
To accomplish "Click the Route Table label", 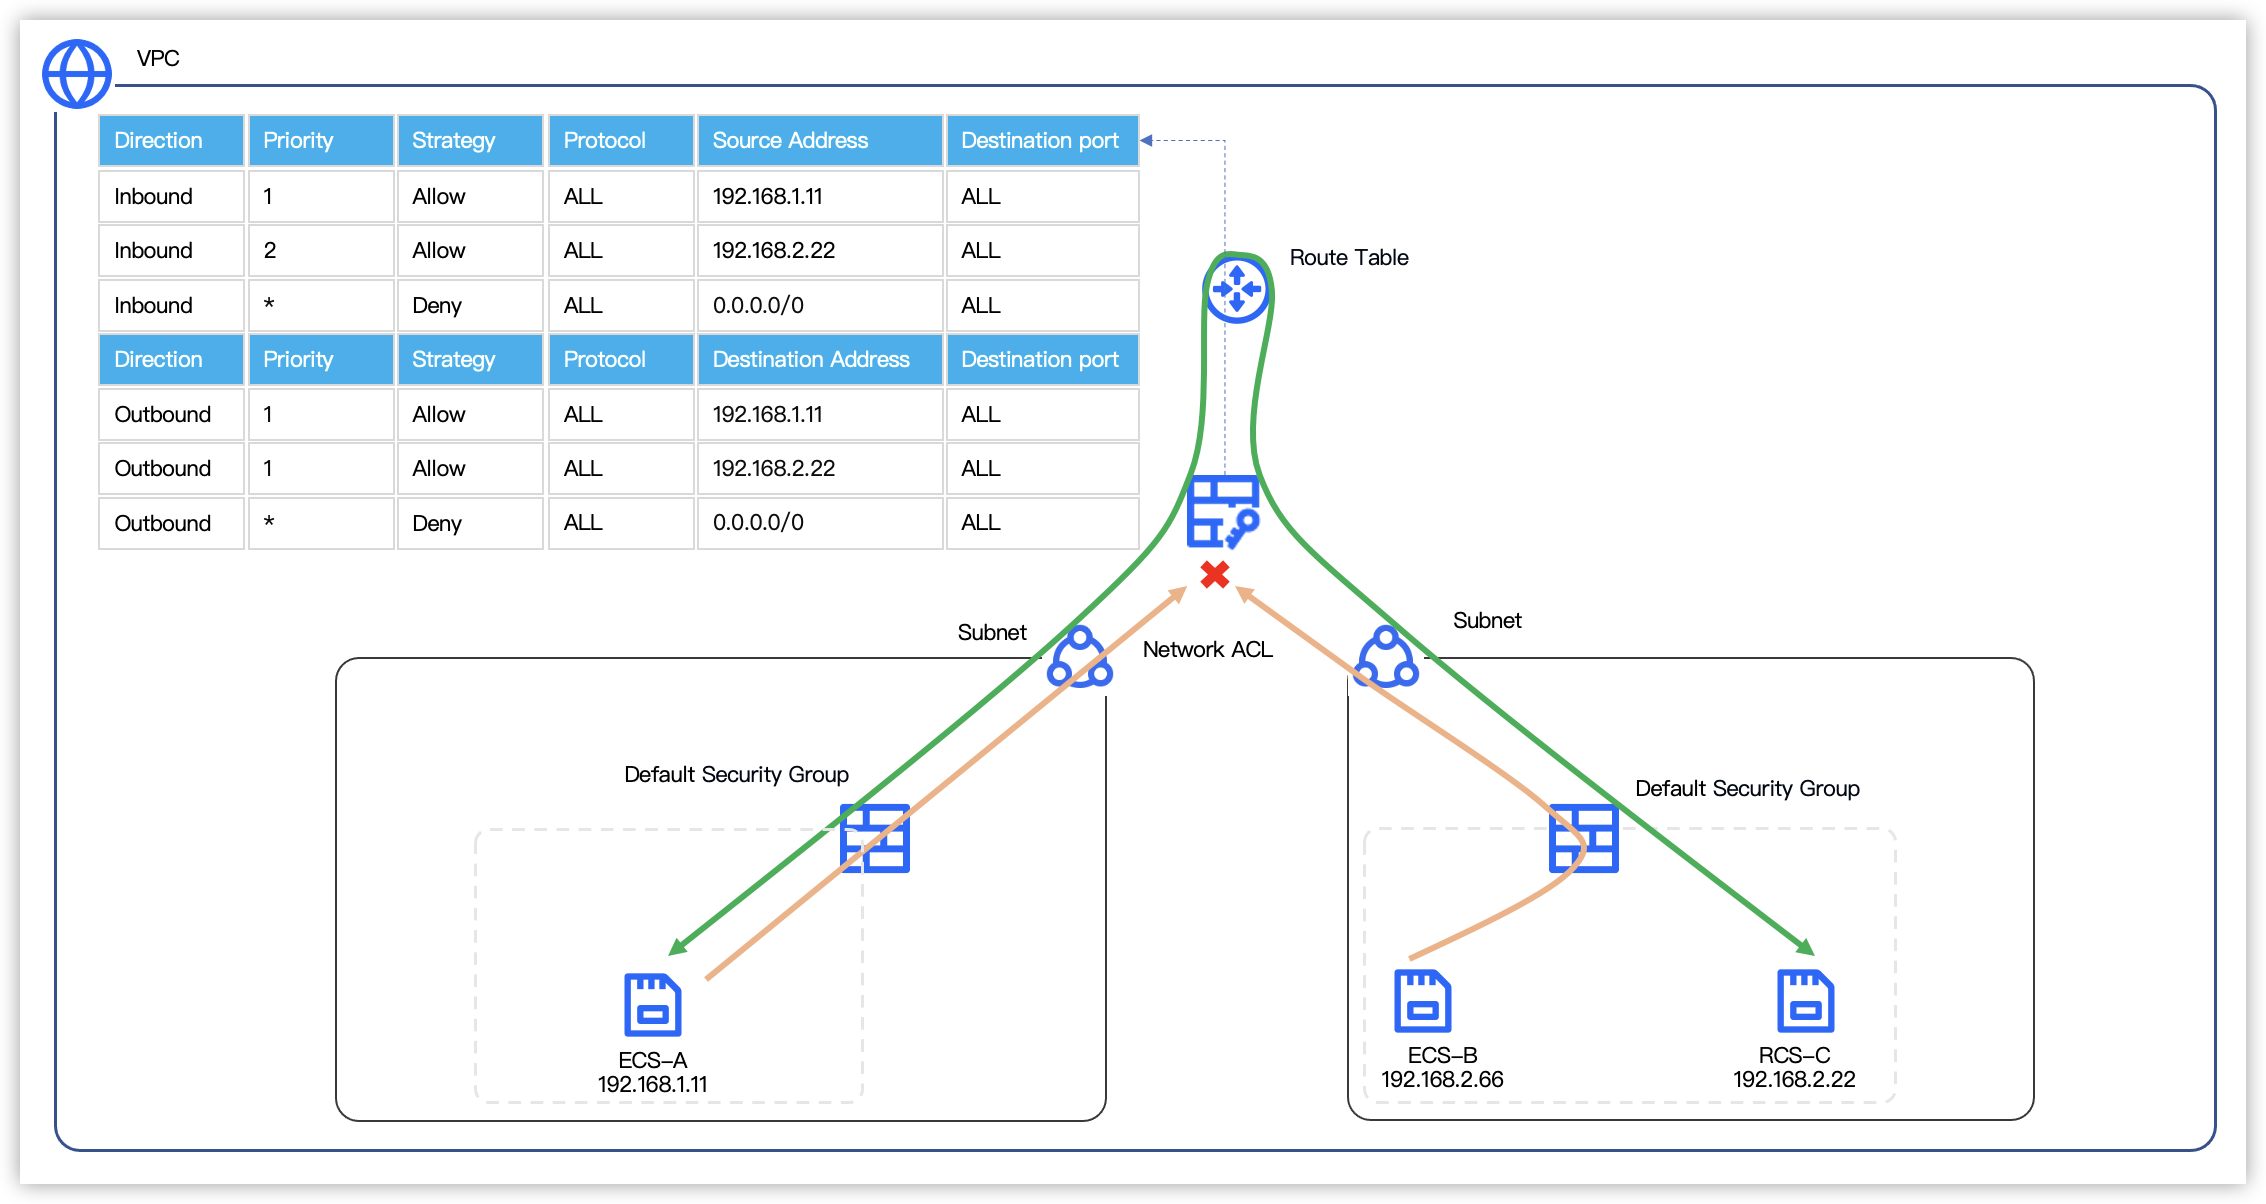I will [1349, 257].
